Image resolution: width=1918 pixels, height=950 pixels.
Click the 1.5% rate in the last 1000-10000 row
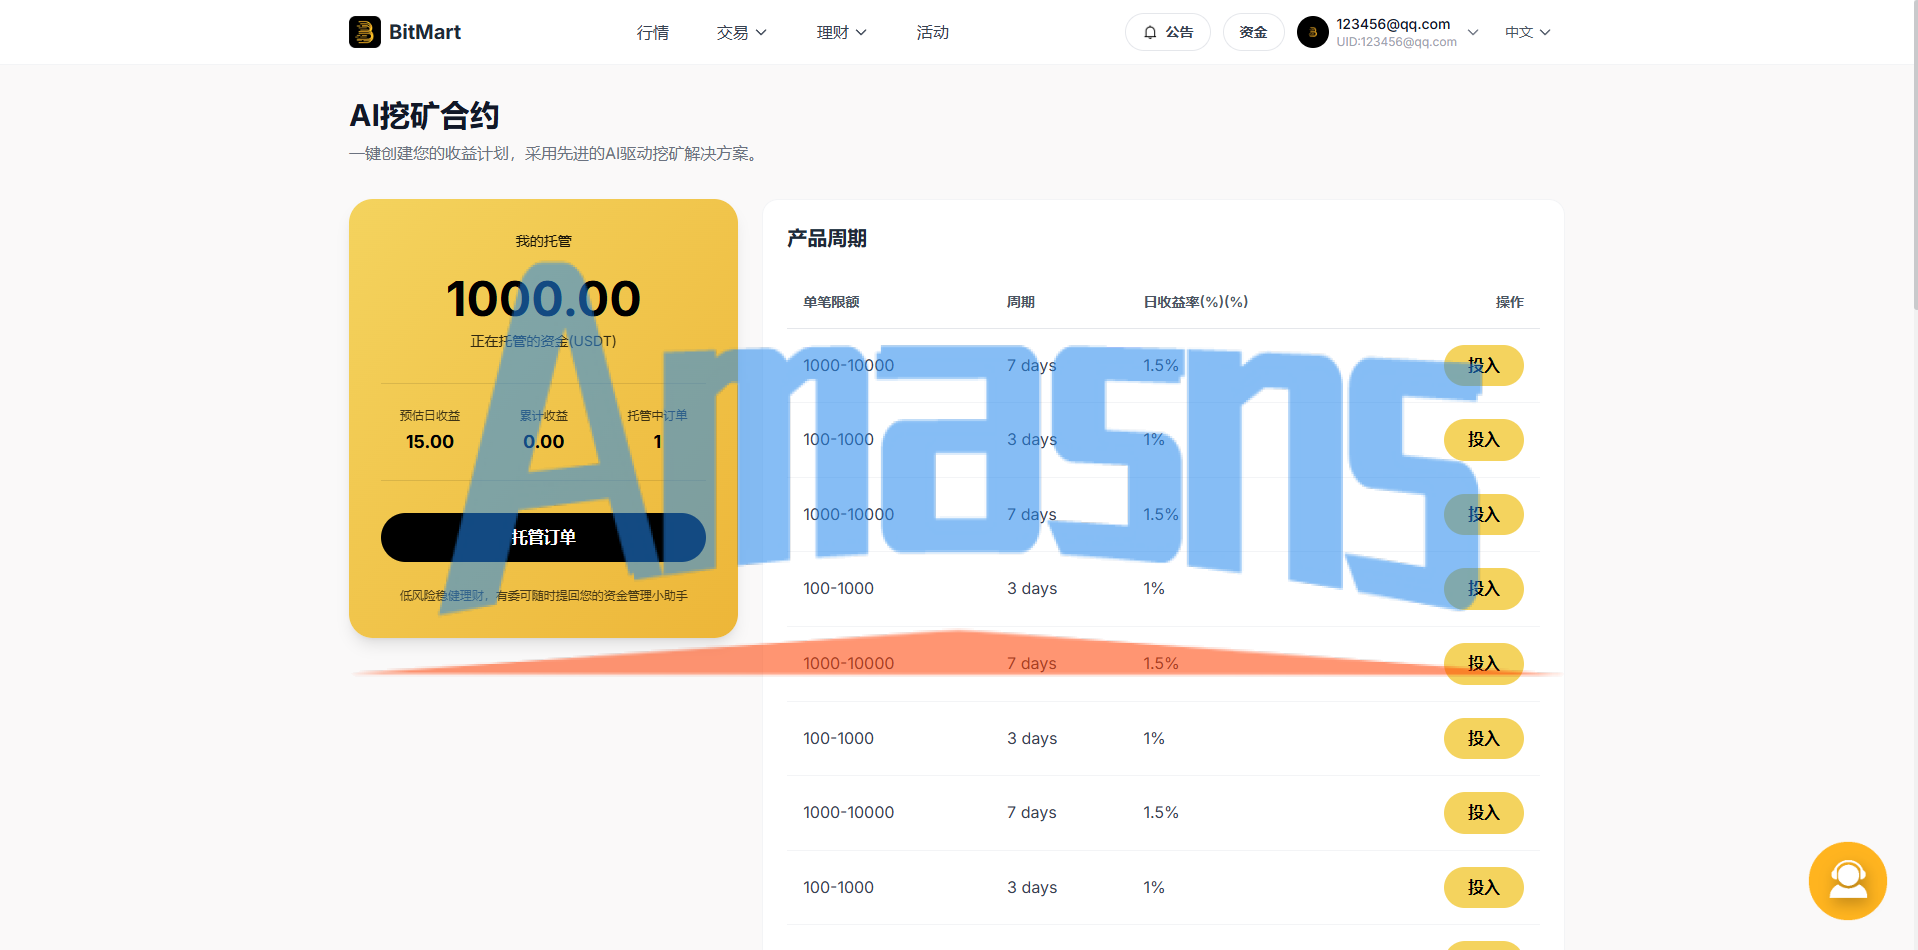coord(1161,812)
